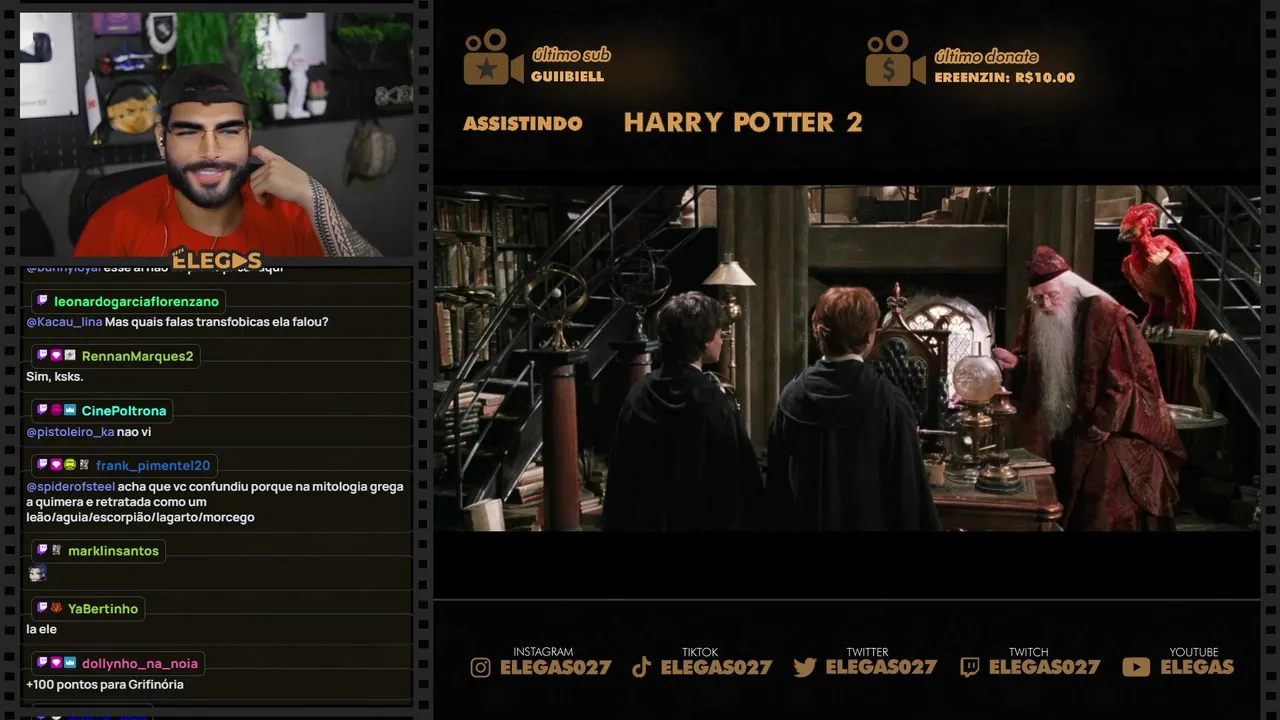Click the @pistoleiro_ka mention
This screenshot has height=720, width=1280.
tap(70, 432)
